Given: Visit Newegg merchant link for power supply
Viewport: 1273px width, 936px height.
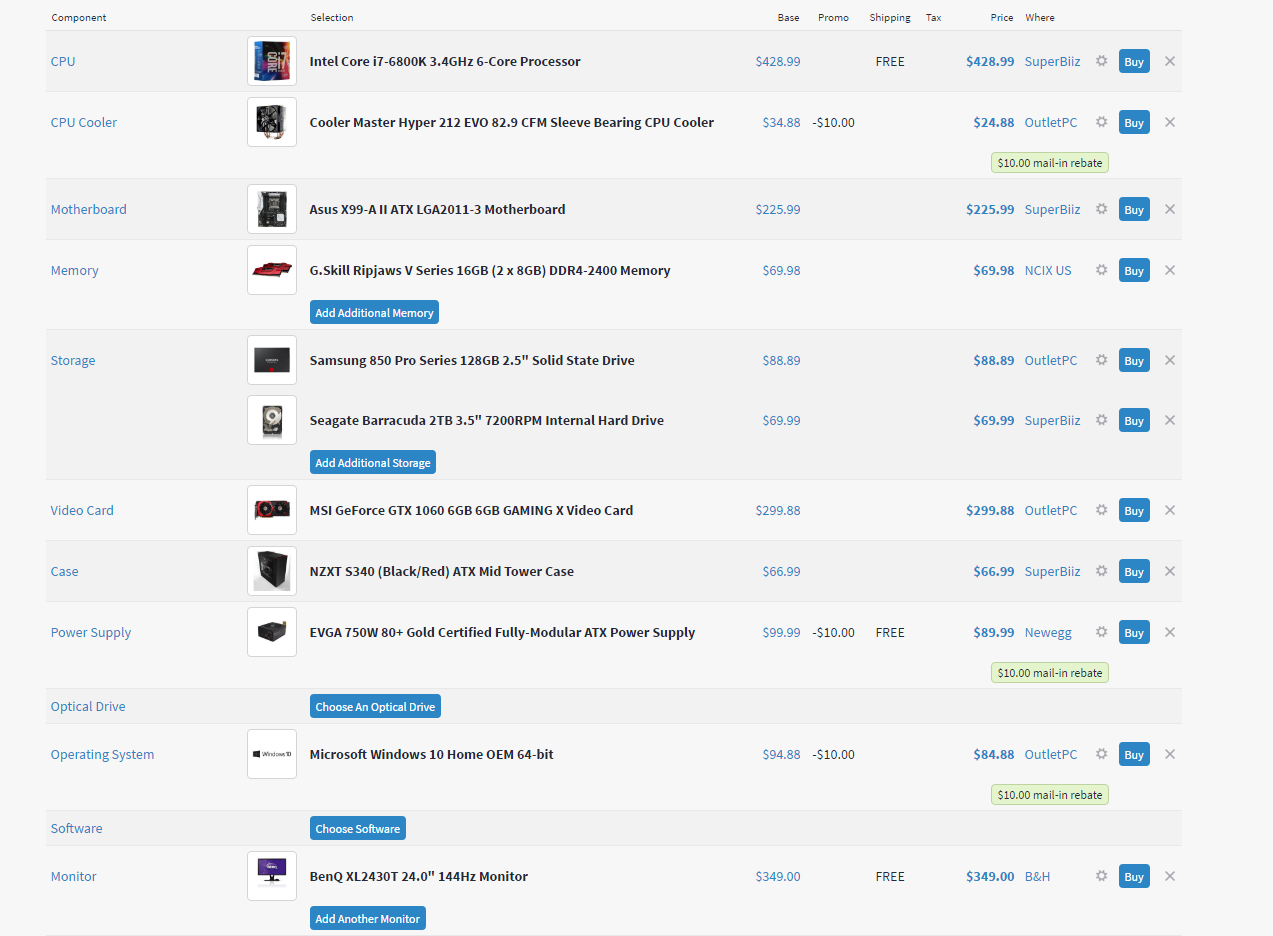Looking at the screenshot, I should (x=1048, y=632).
